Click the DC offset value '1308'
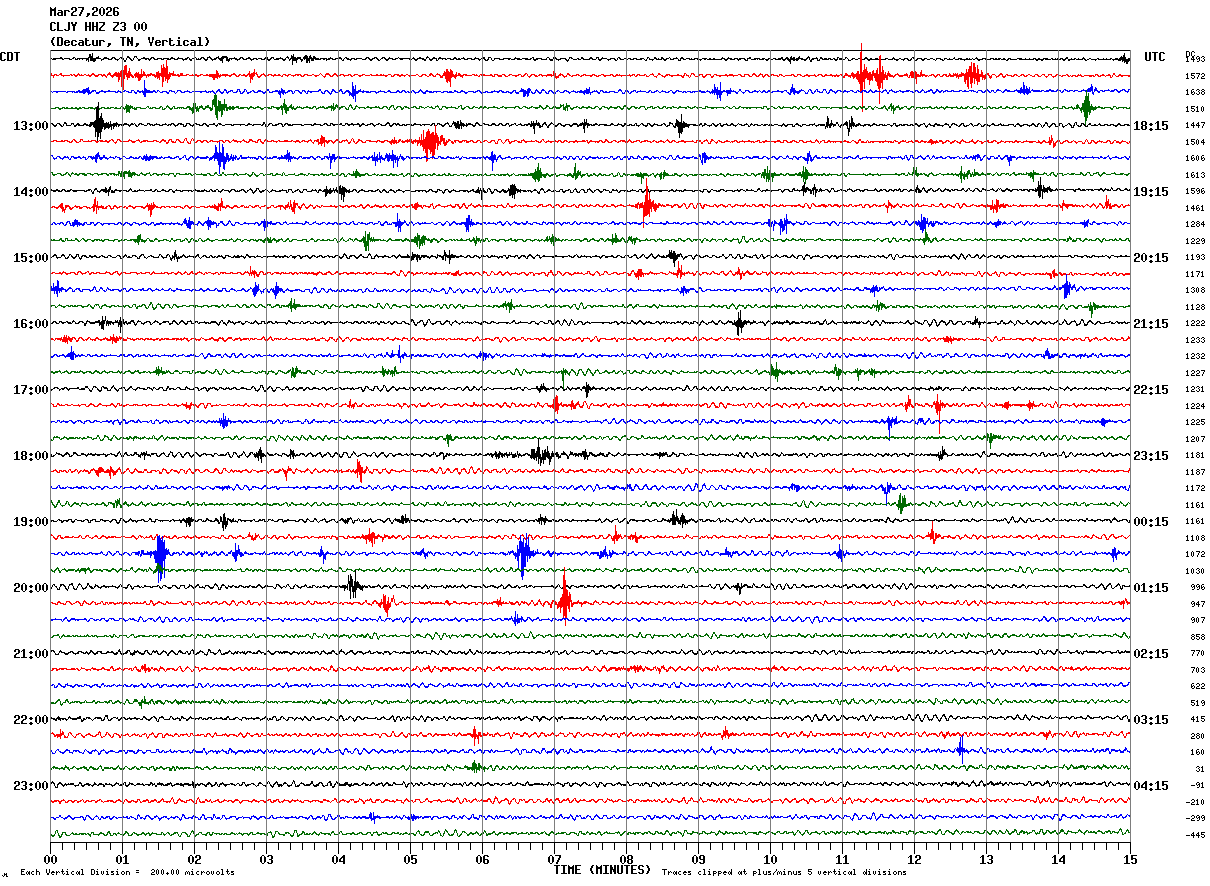 click(1195, 291)
